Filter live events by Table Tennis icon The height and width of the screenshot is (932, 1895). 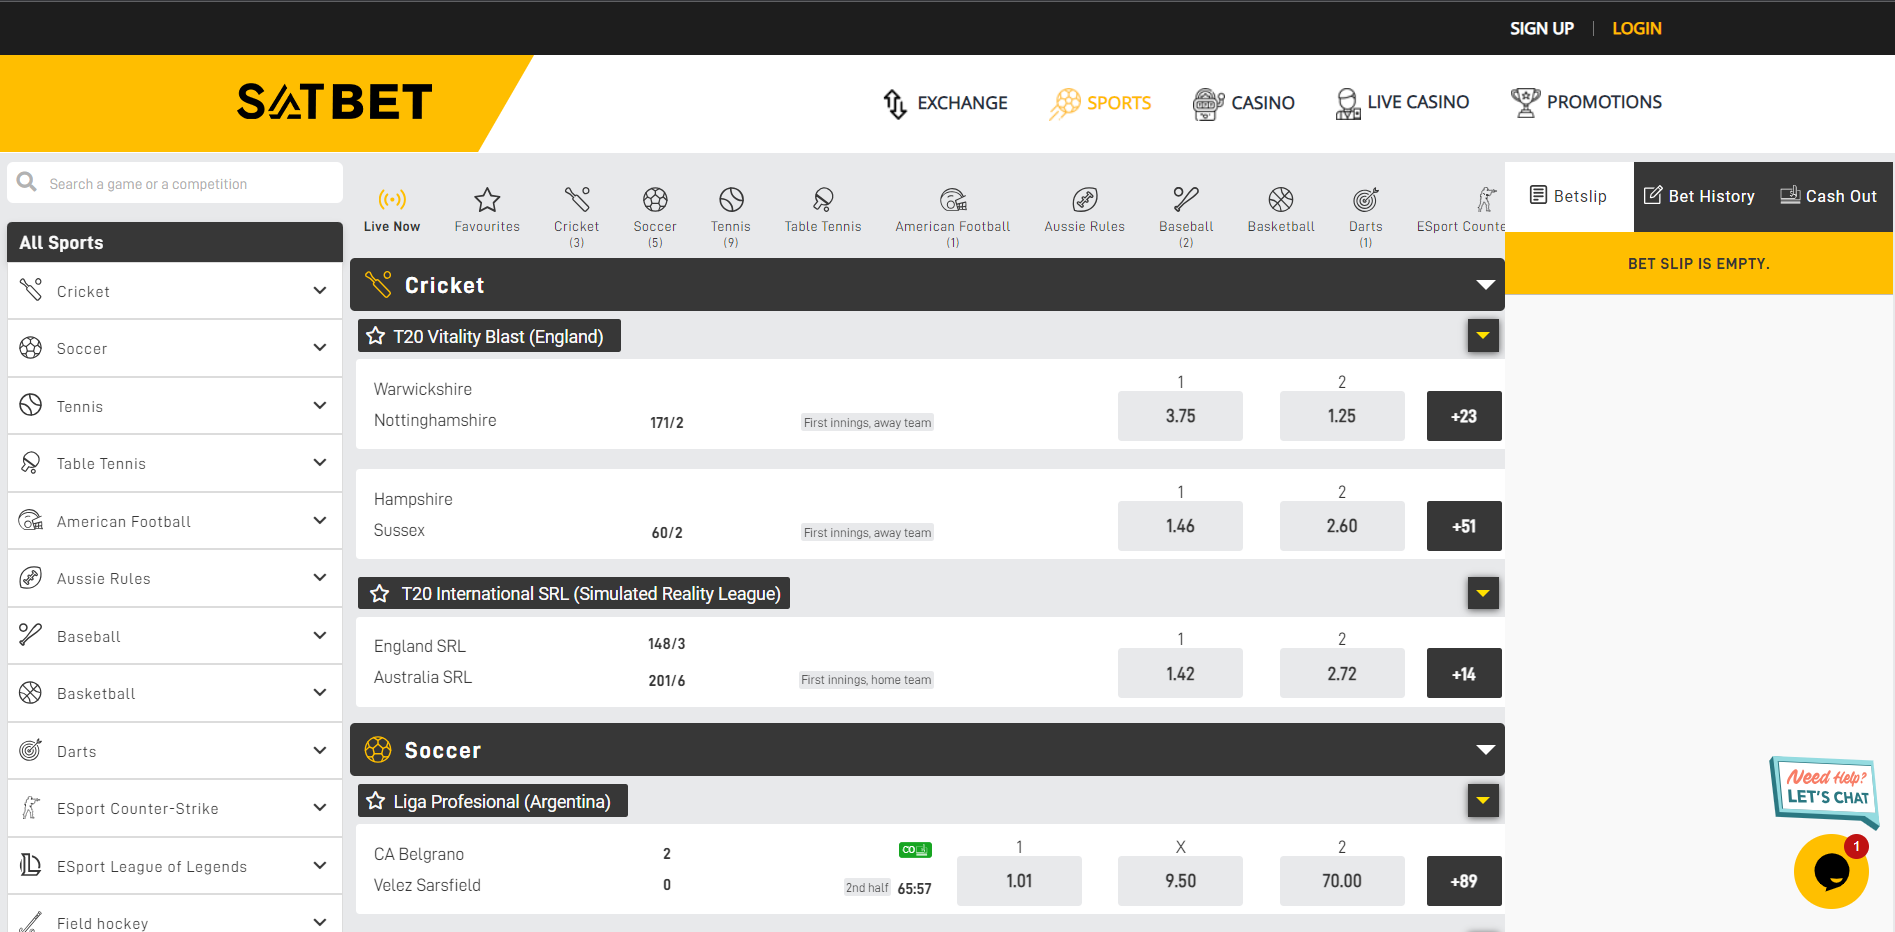823,199
